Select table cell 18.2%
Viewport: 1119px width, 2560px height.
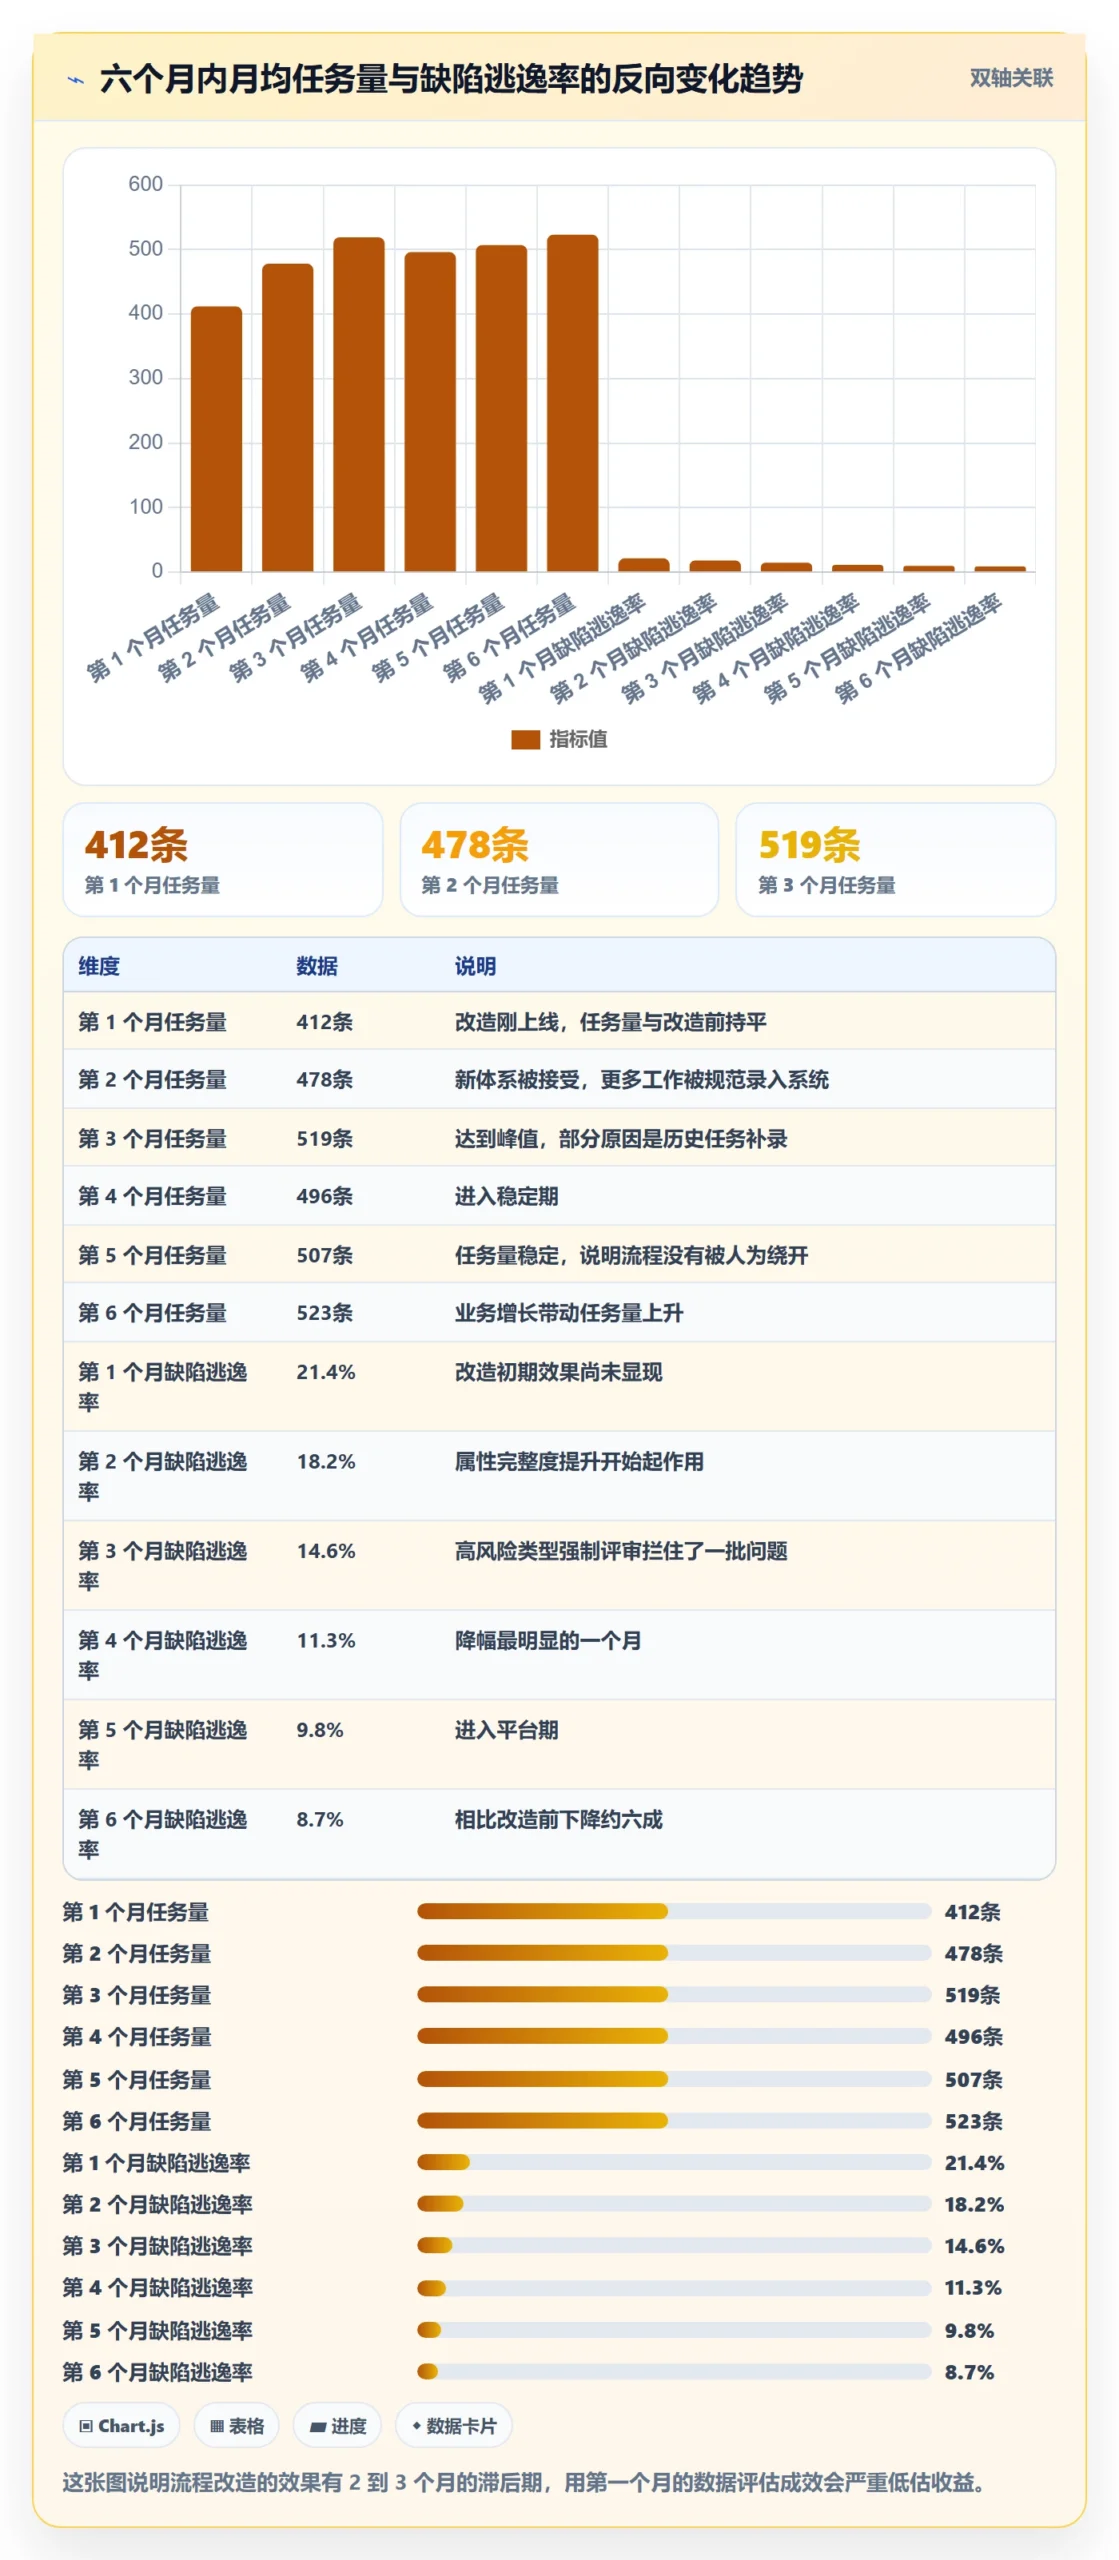326,1461
